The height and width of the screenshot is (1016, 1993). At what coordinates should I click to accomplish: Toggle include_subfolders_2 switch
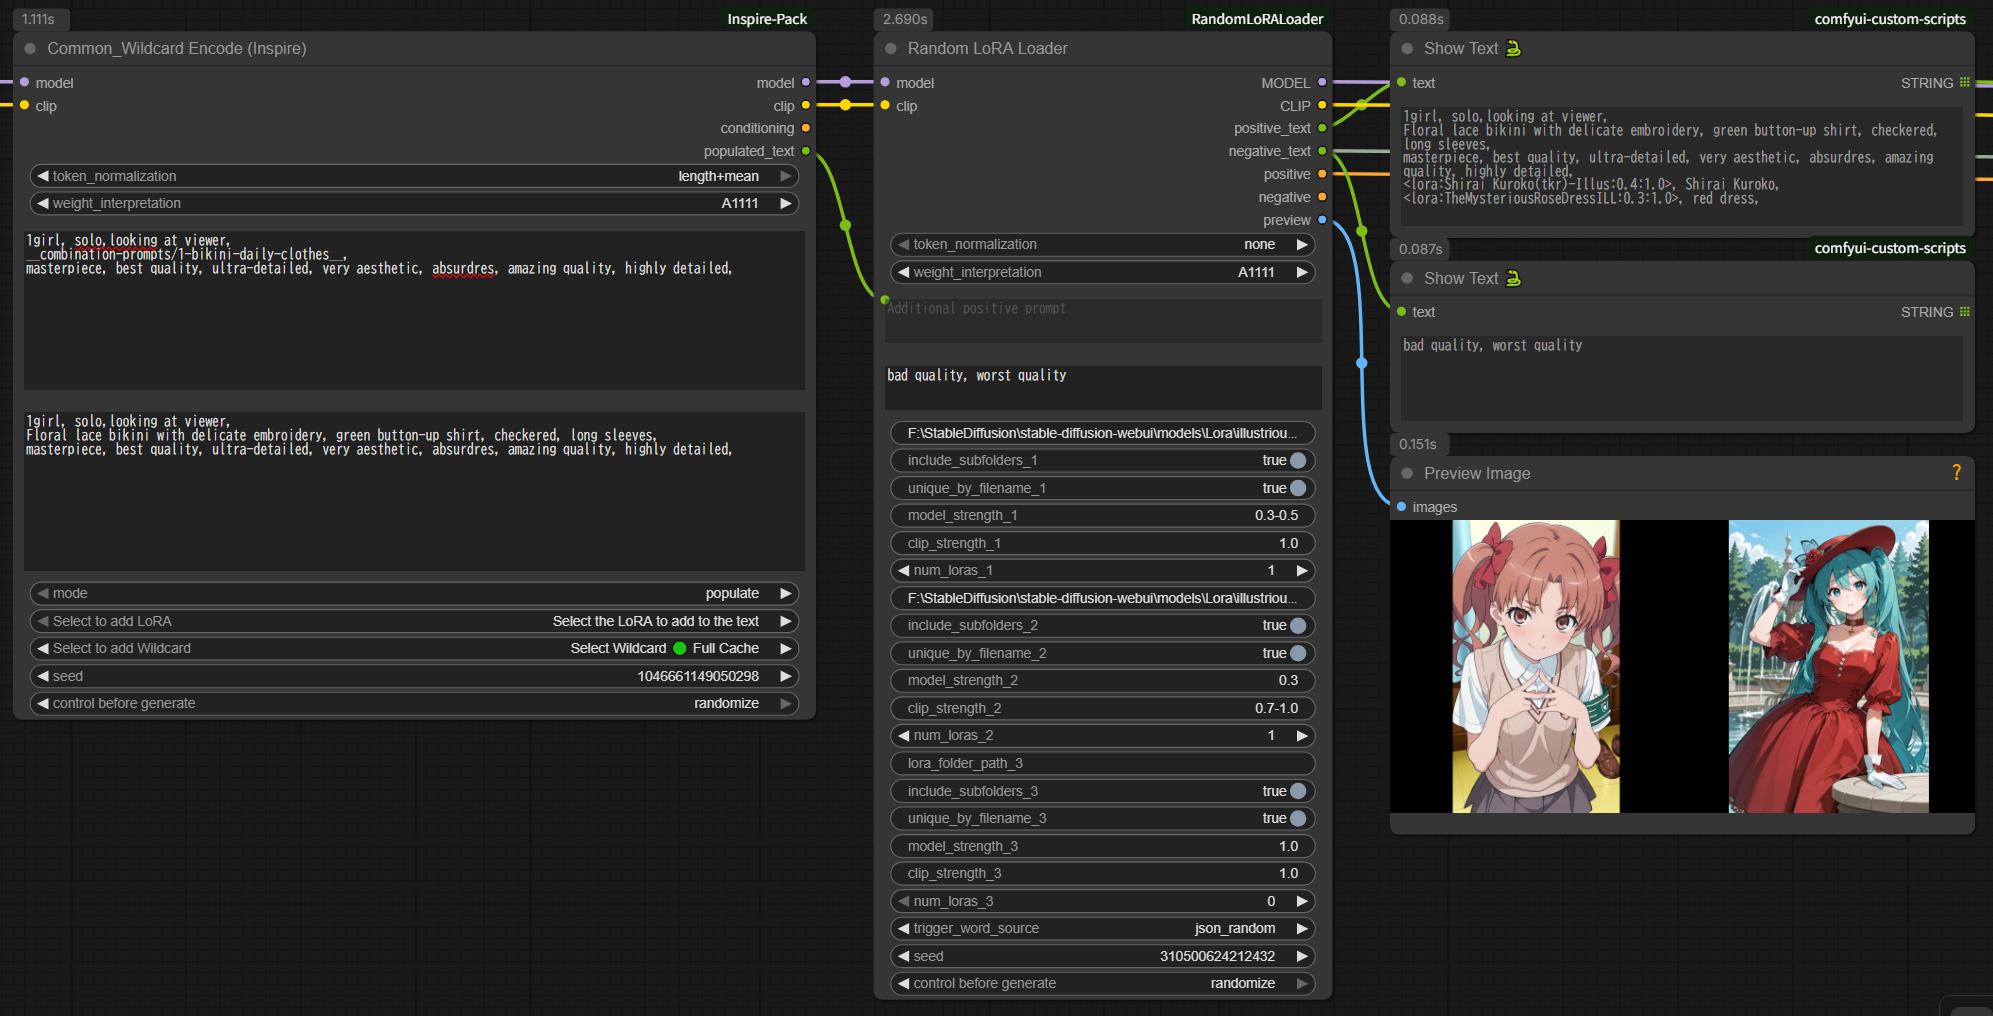[1298, 625]
